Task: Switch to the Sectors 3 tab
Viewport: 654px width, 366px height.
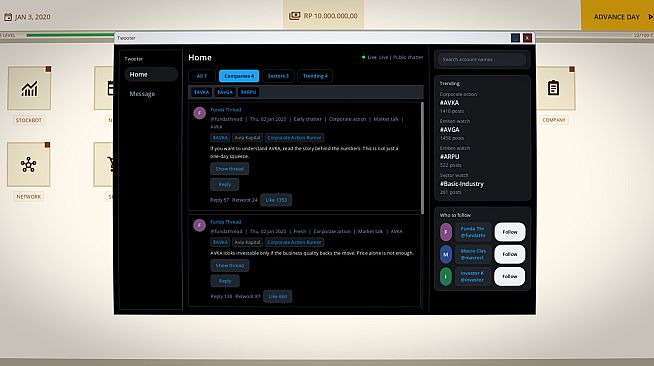Action: pos(278,76)
